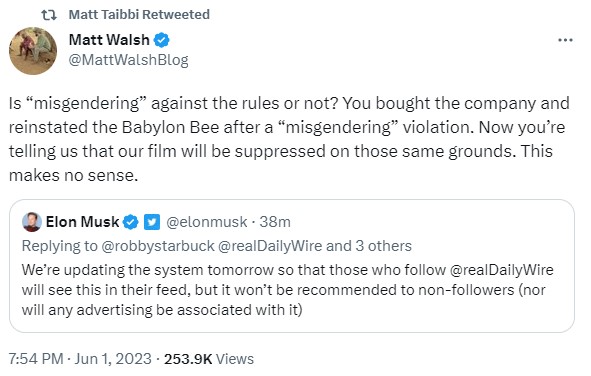Open the @robbystarbuck reply mention

click(158, 246)
